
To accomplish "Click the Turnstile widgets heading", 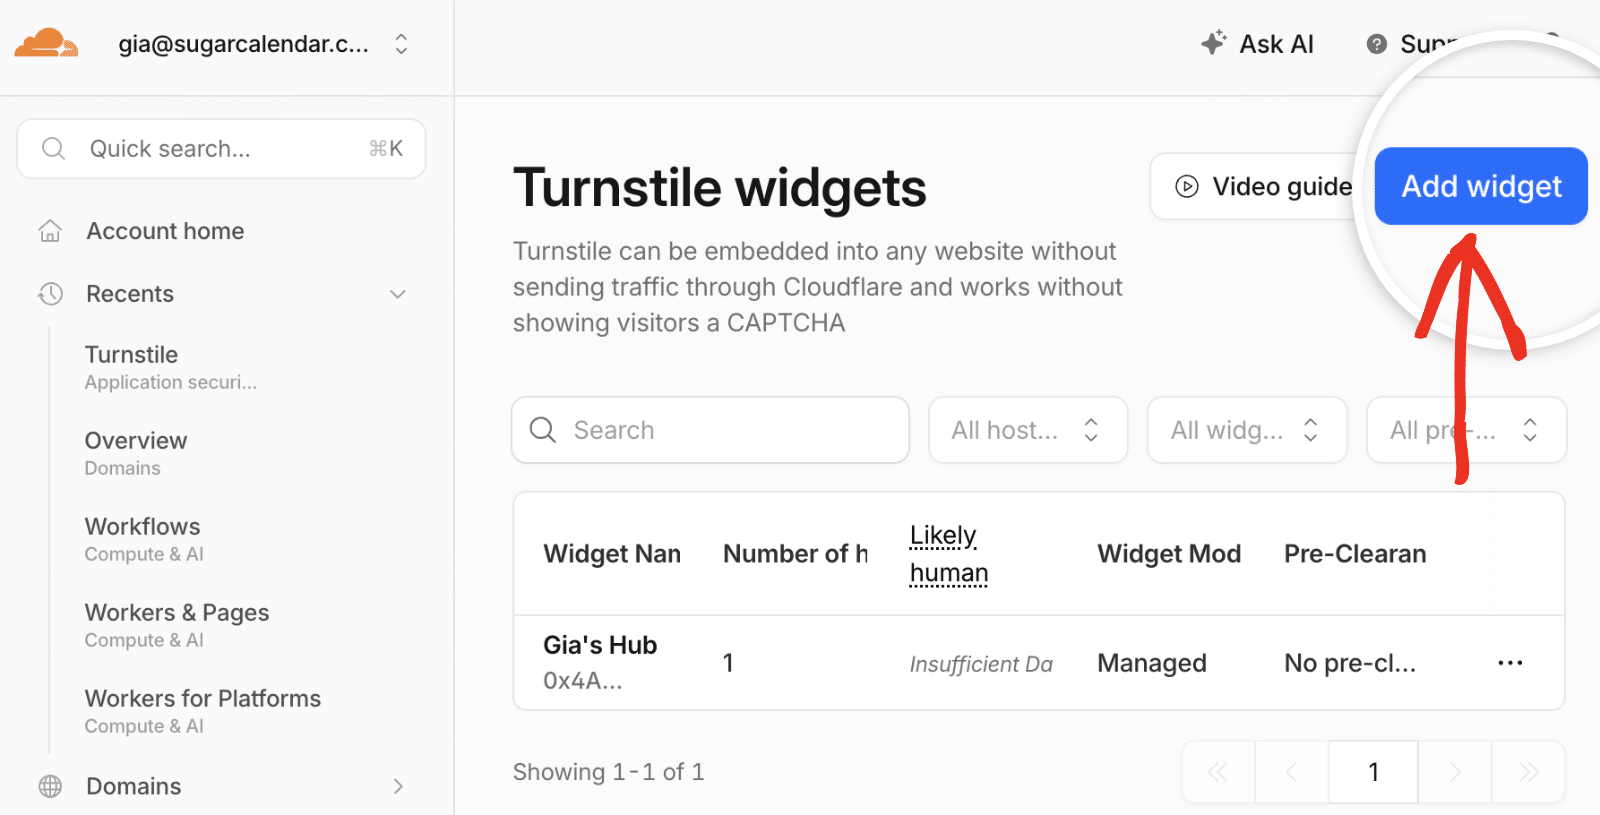I will 720,187.
